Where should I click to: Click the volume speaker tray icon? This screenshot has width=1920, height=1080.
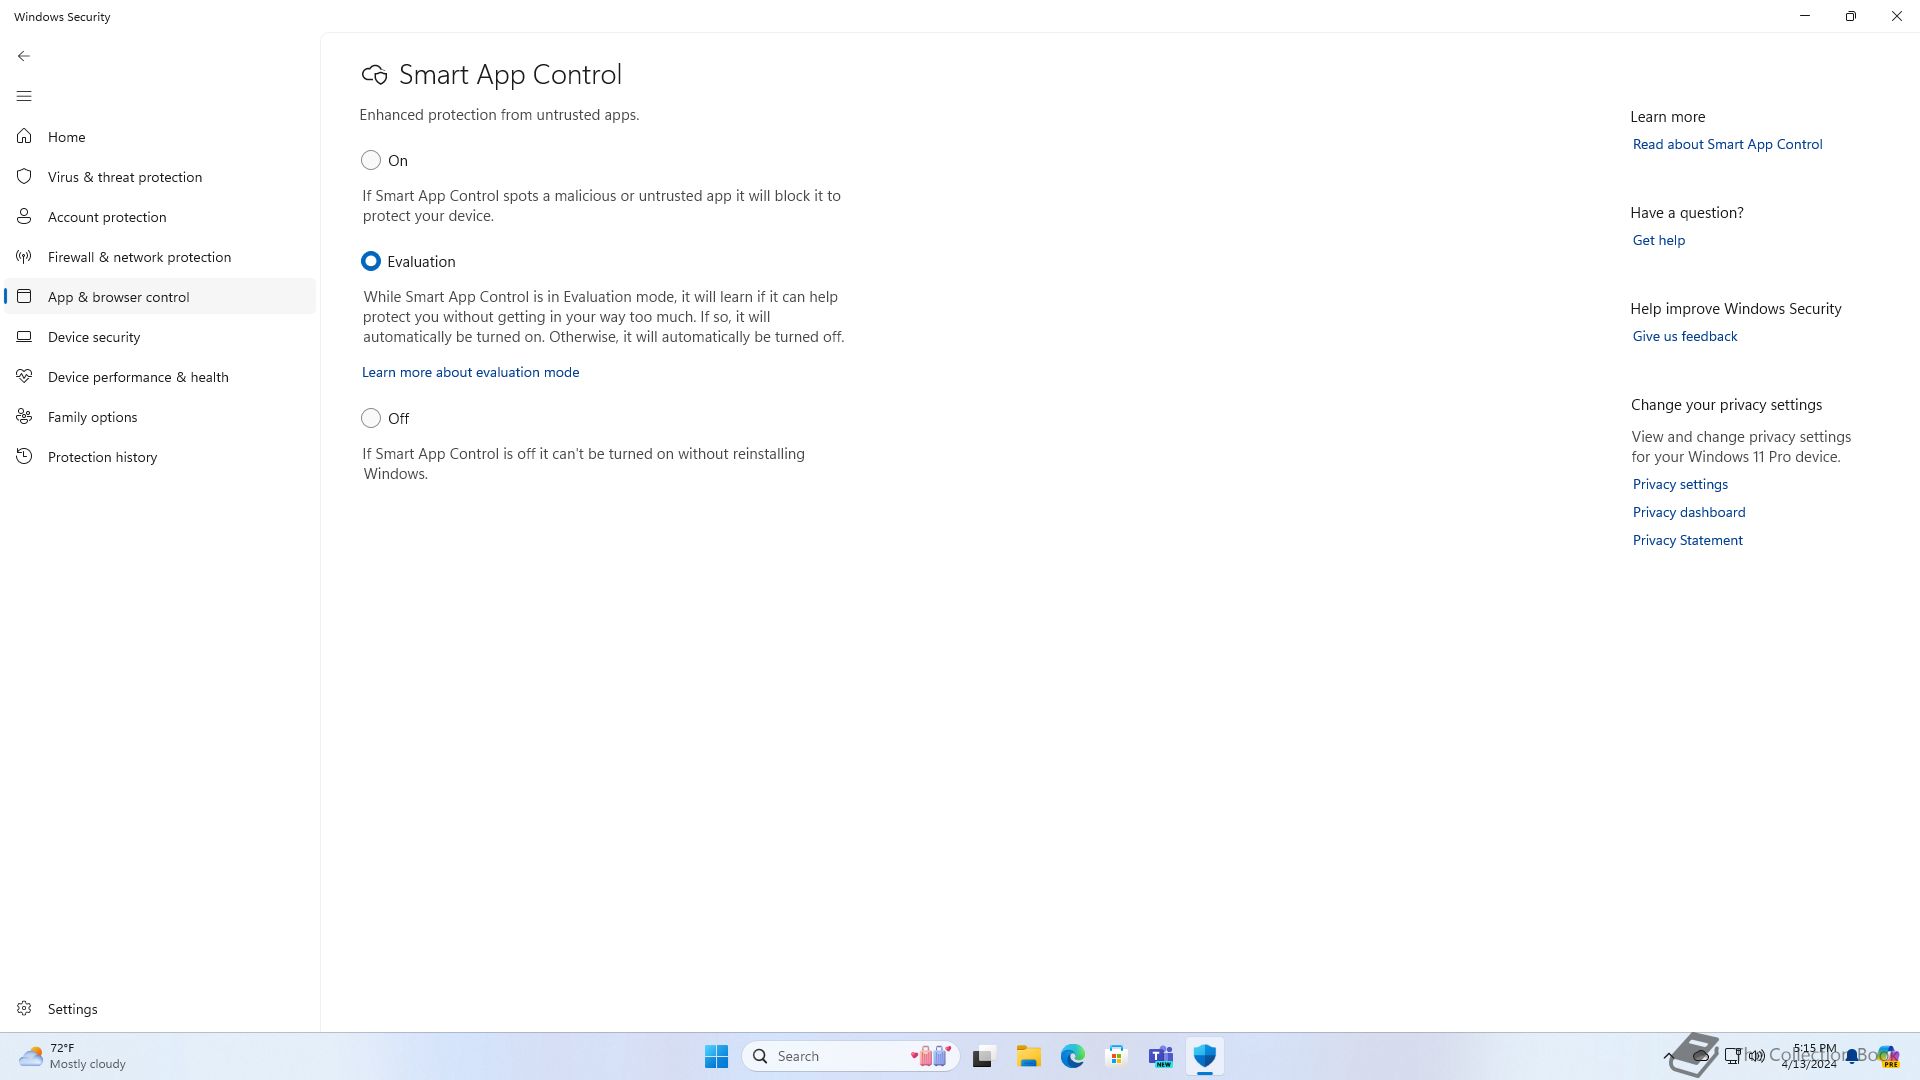click(1756, 1056)
